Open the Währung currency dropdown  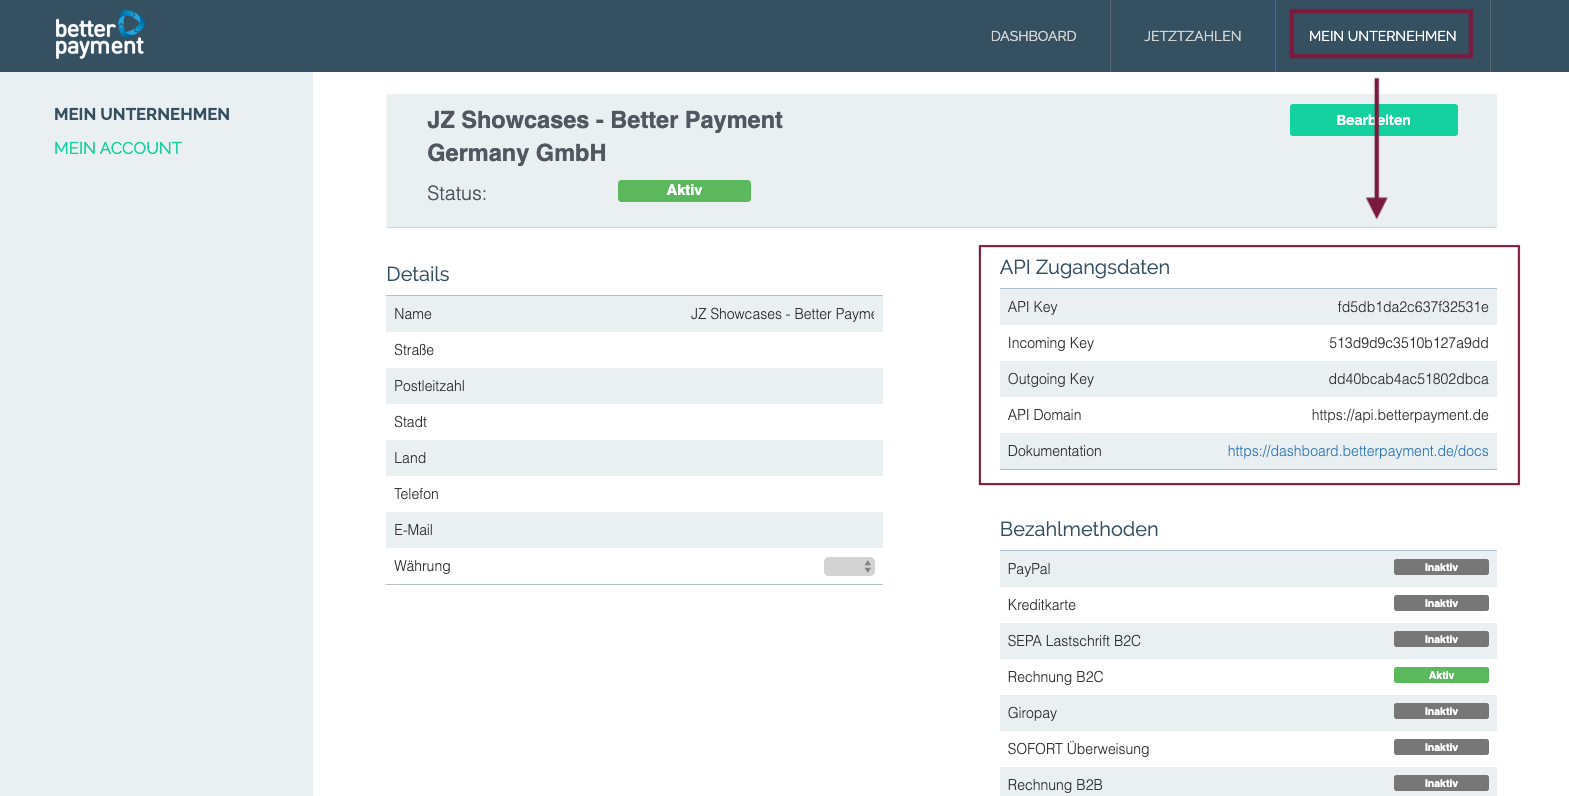(x=849, y=566)
